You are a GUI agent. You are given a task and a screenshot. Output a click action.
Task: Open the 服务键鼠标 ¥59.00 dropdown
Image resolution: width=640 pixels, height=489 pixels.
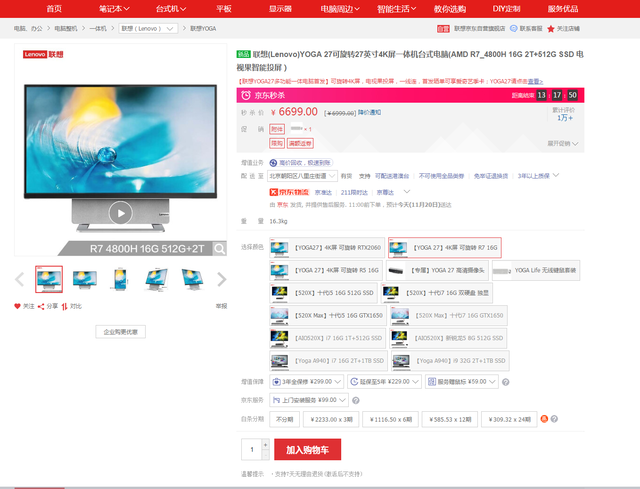462,382
